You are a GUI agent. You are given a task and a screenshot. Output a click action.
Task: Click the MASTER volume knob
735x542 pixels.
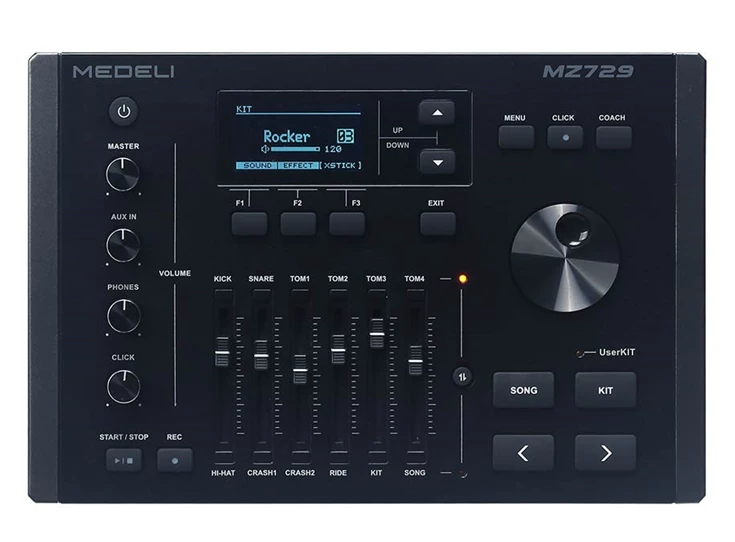[123, 175]
